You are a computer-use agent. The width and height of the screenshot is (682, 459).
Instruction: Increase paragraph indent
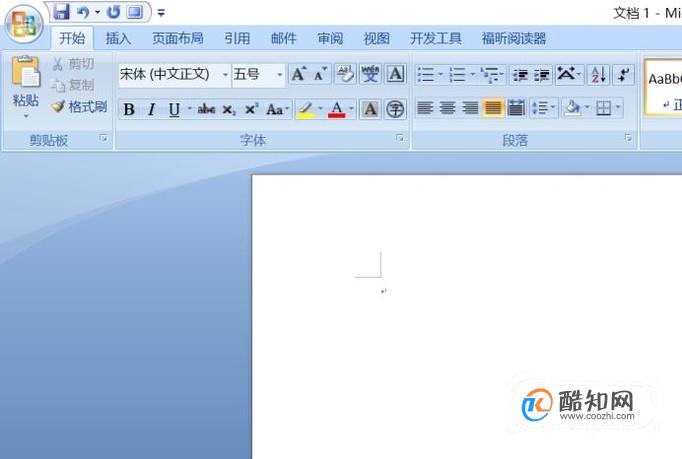pyautogui.click(x=542, y=75)
